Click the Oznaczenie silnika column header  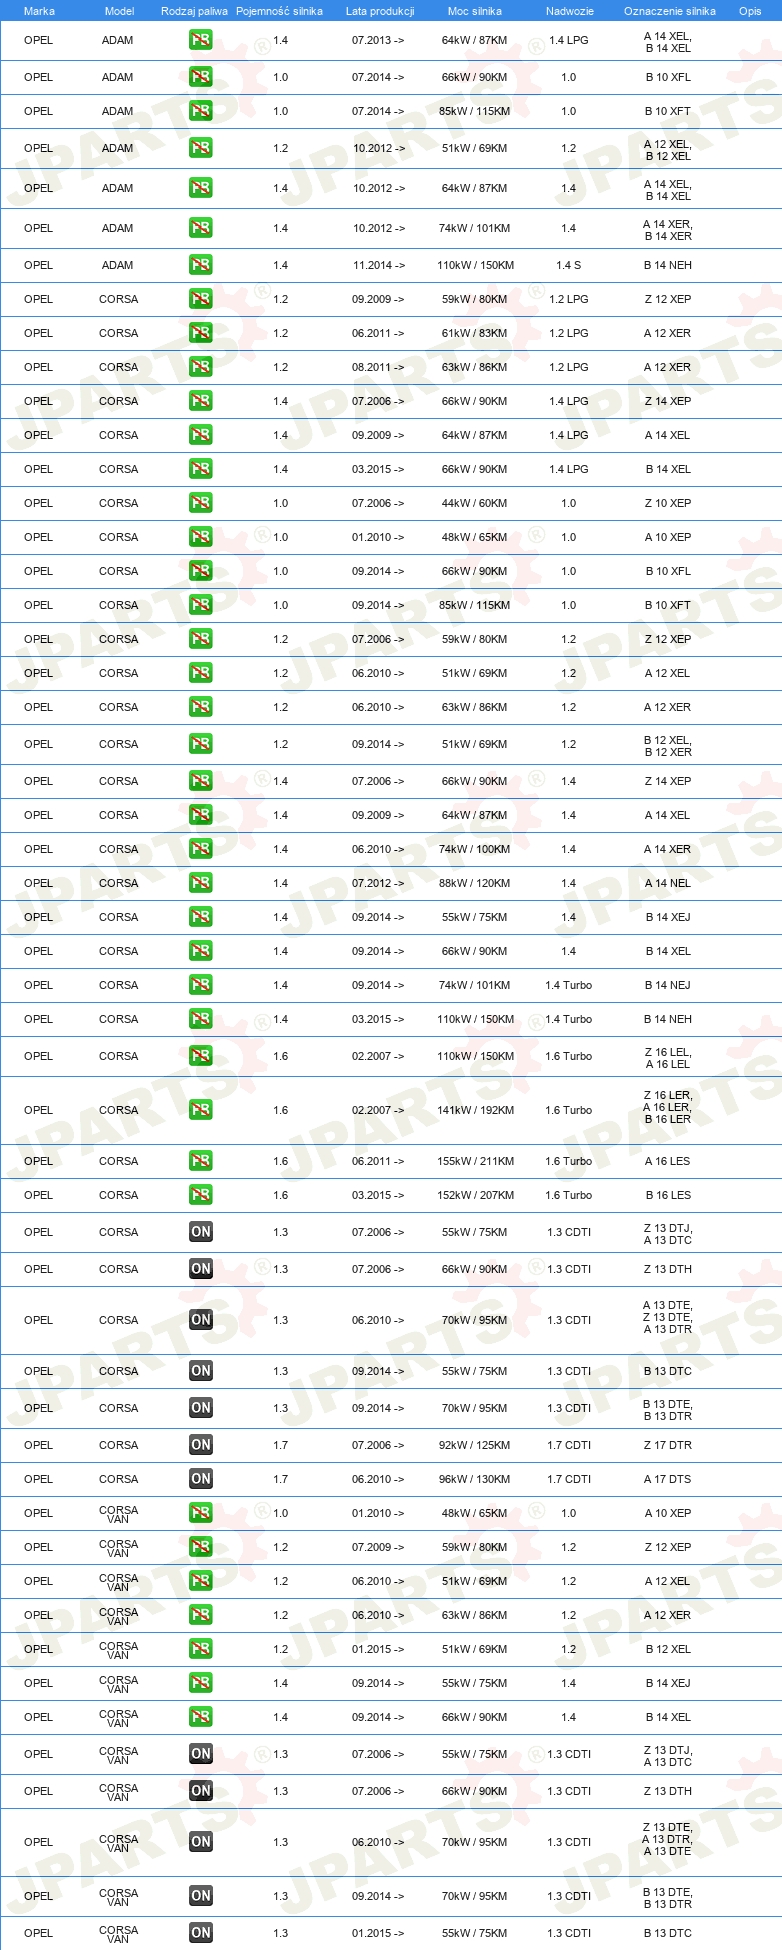(x=670, y=11)
